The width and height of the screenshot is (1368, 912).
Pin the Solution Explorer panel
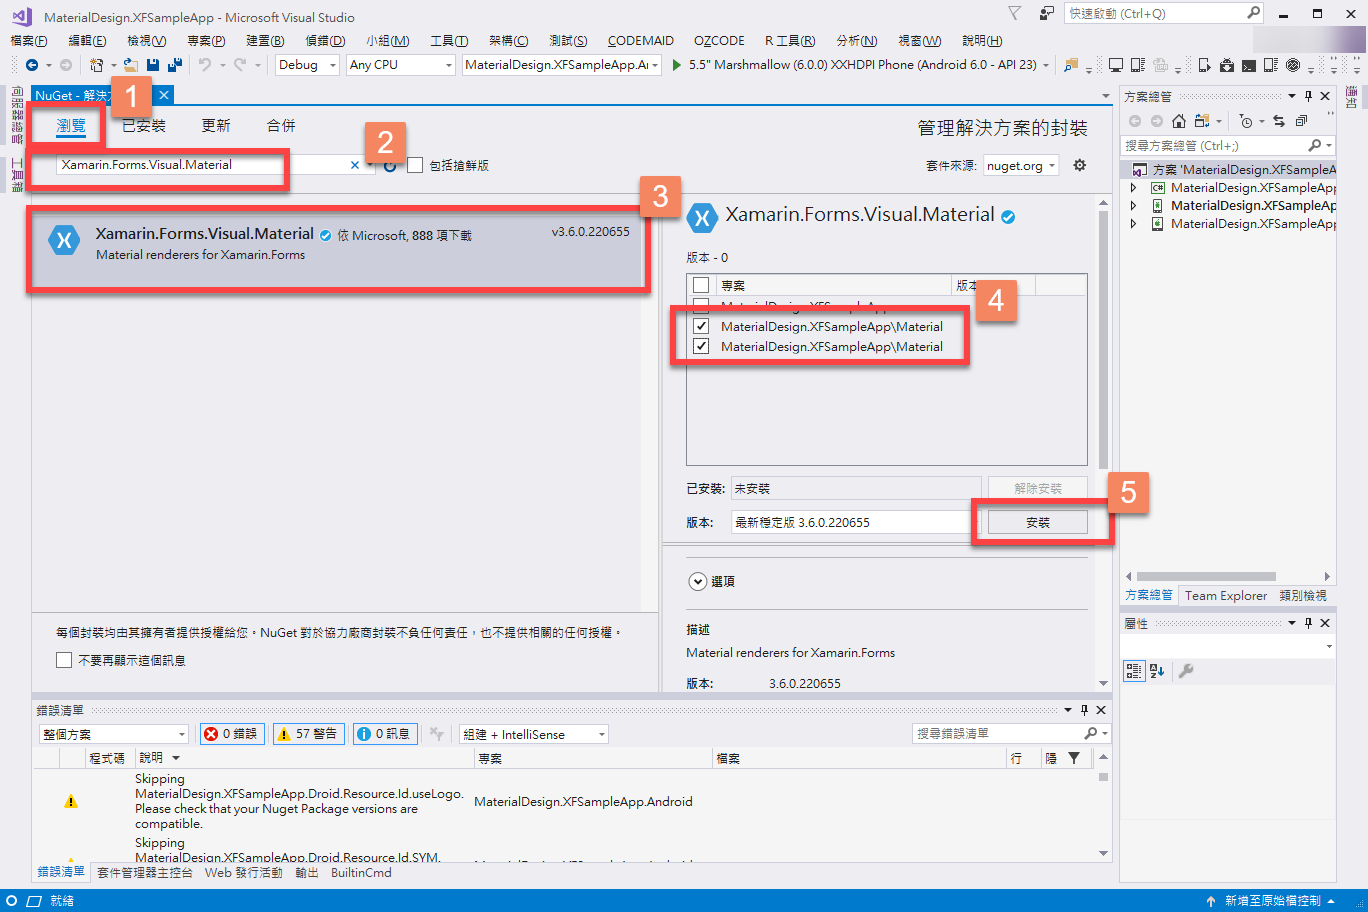1308,96
